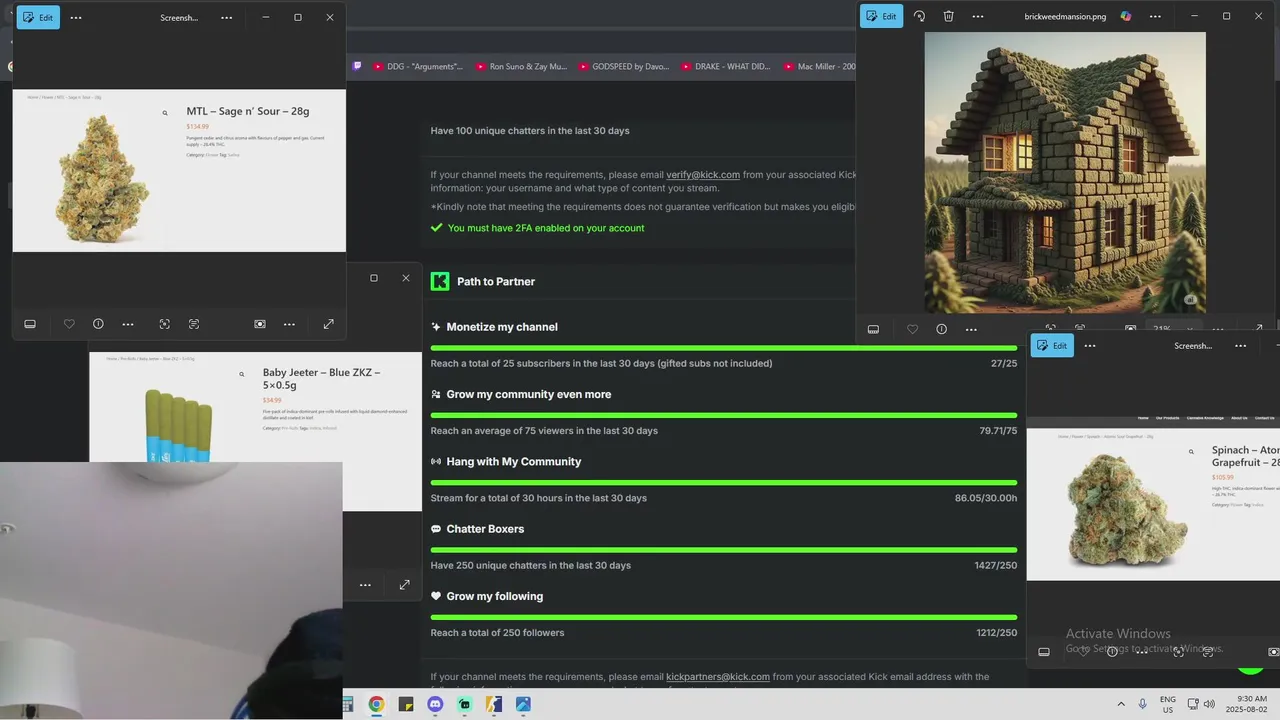
Task: Enter full screen in the Baby Jeeter photo window
Action: pyautogui.click(x=404, y=585)
